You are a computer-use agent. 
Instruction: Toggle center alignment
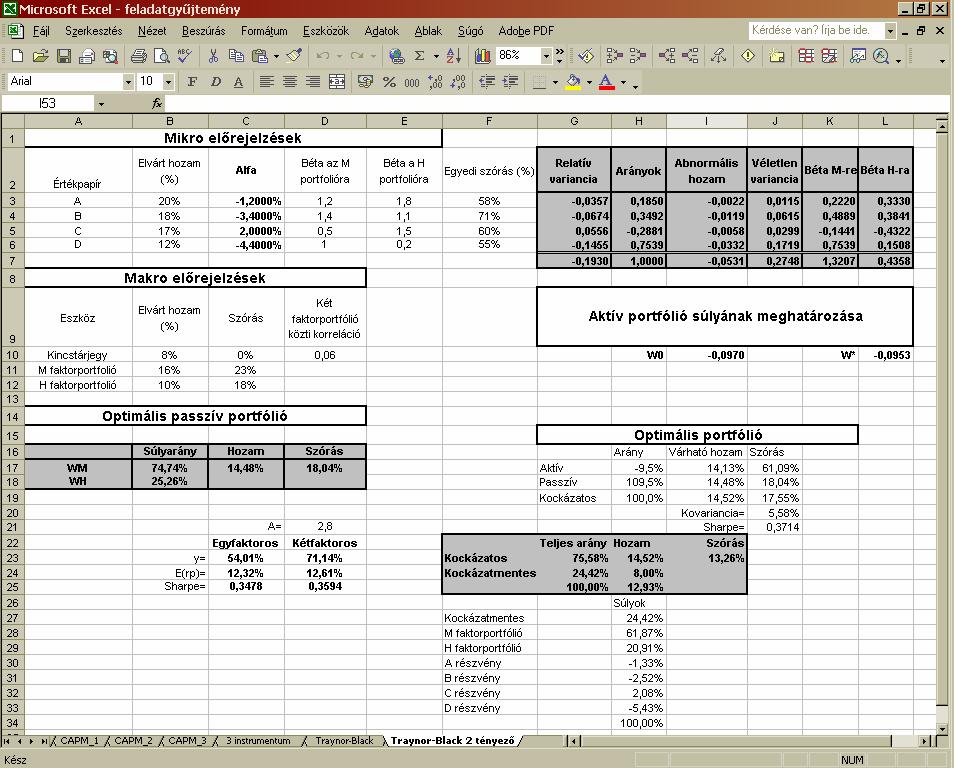pos(290,82)
